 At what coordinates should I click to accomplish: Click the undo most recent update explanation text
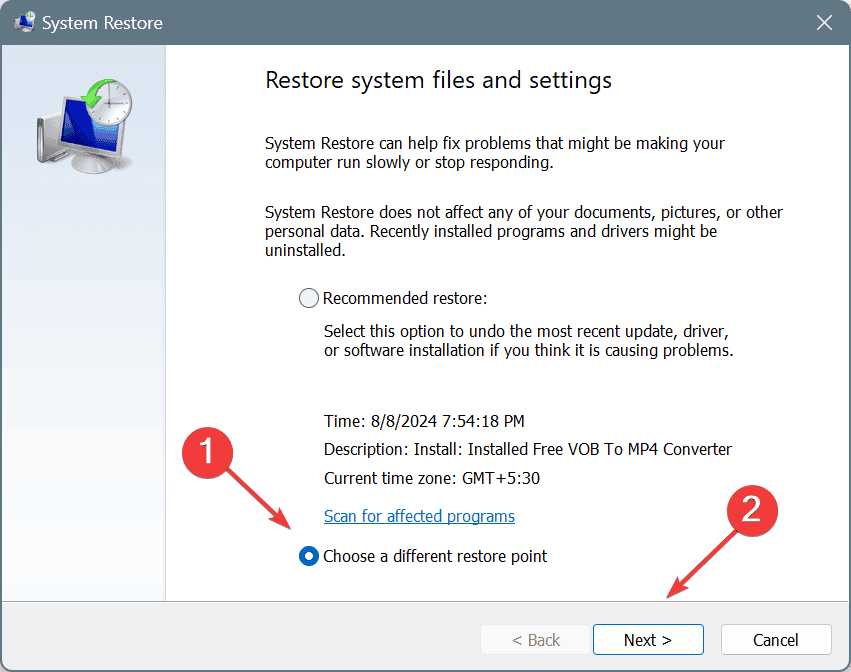528,340
